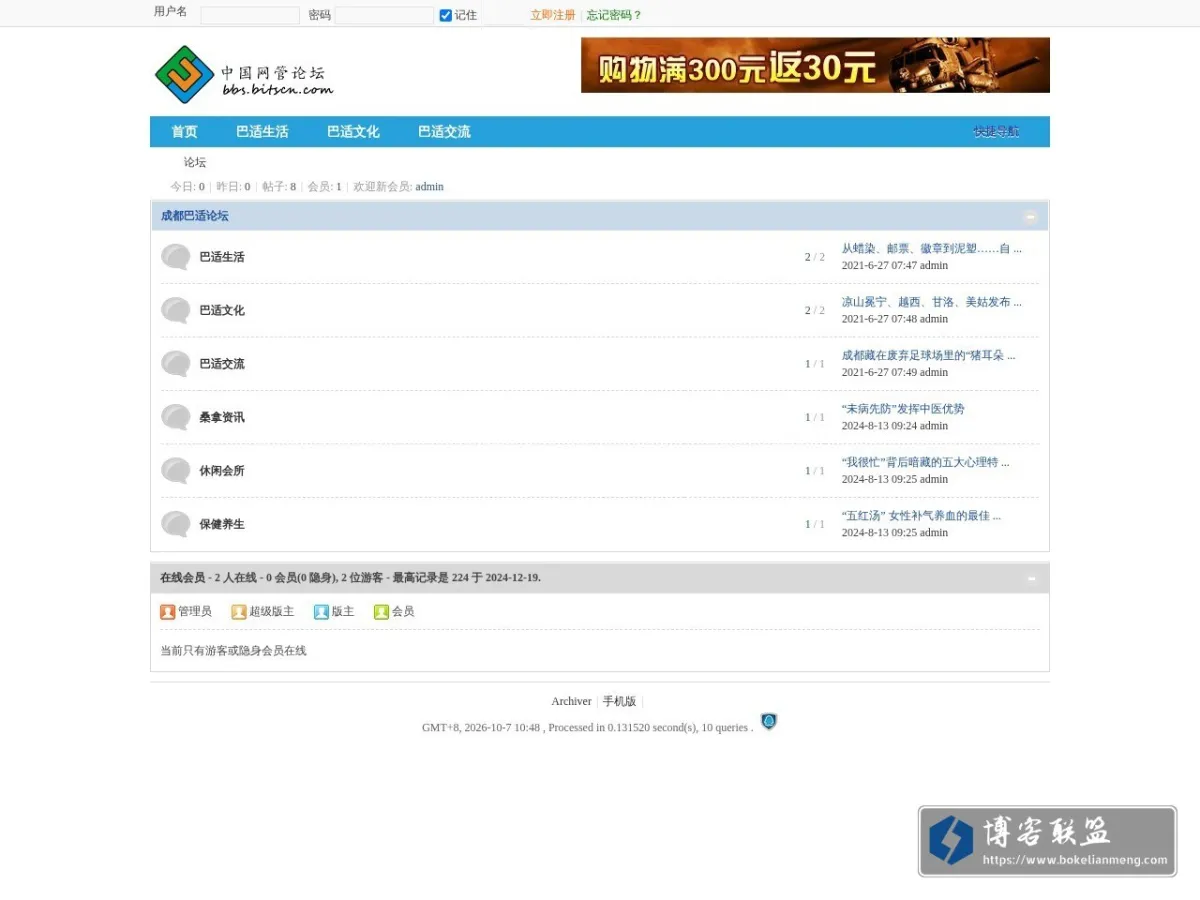1200x900 pixels.
Task: Open the 手机版 mobile version link
Action: tap(619, 701)
